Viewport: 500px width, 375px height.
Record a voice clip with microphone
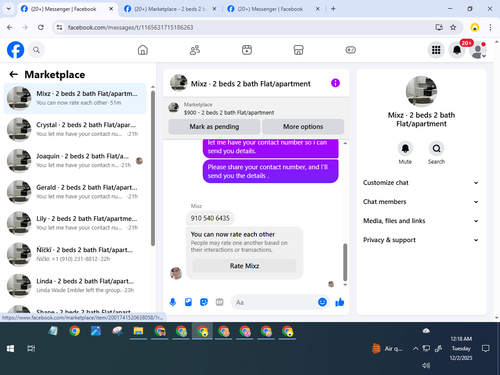click(173, 302)
